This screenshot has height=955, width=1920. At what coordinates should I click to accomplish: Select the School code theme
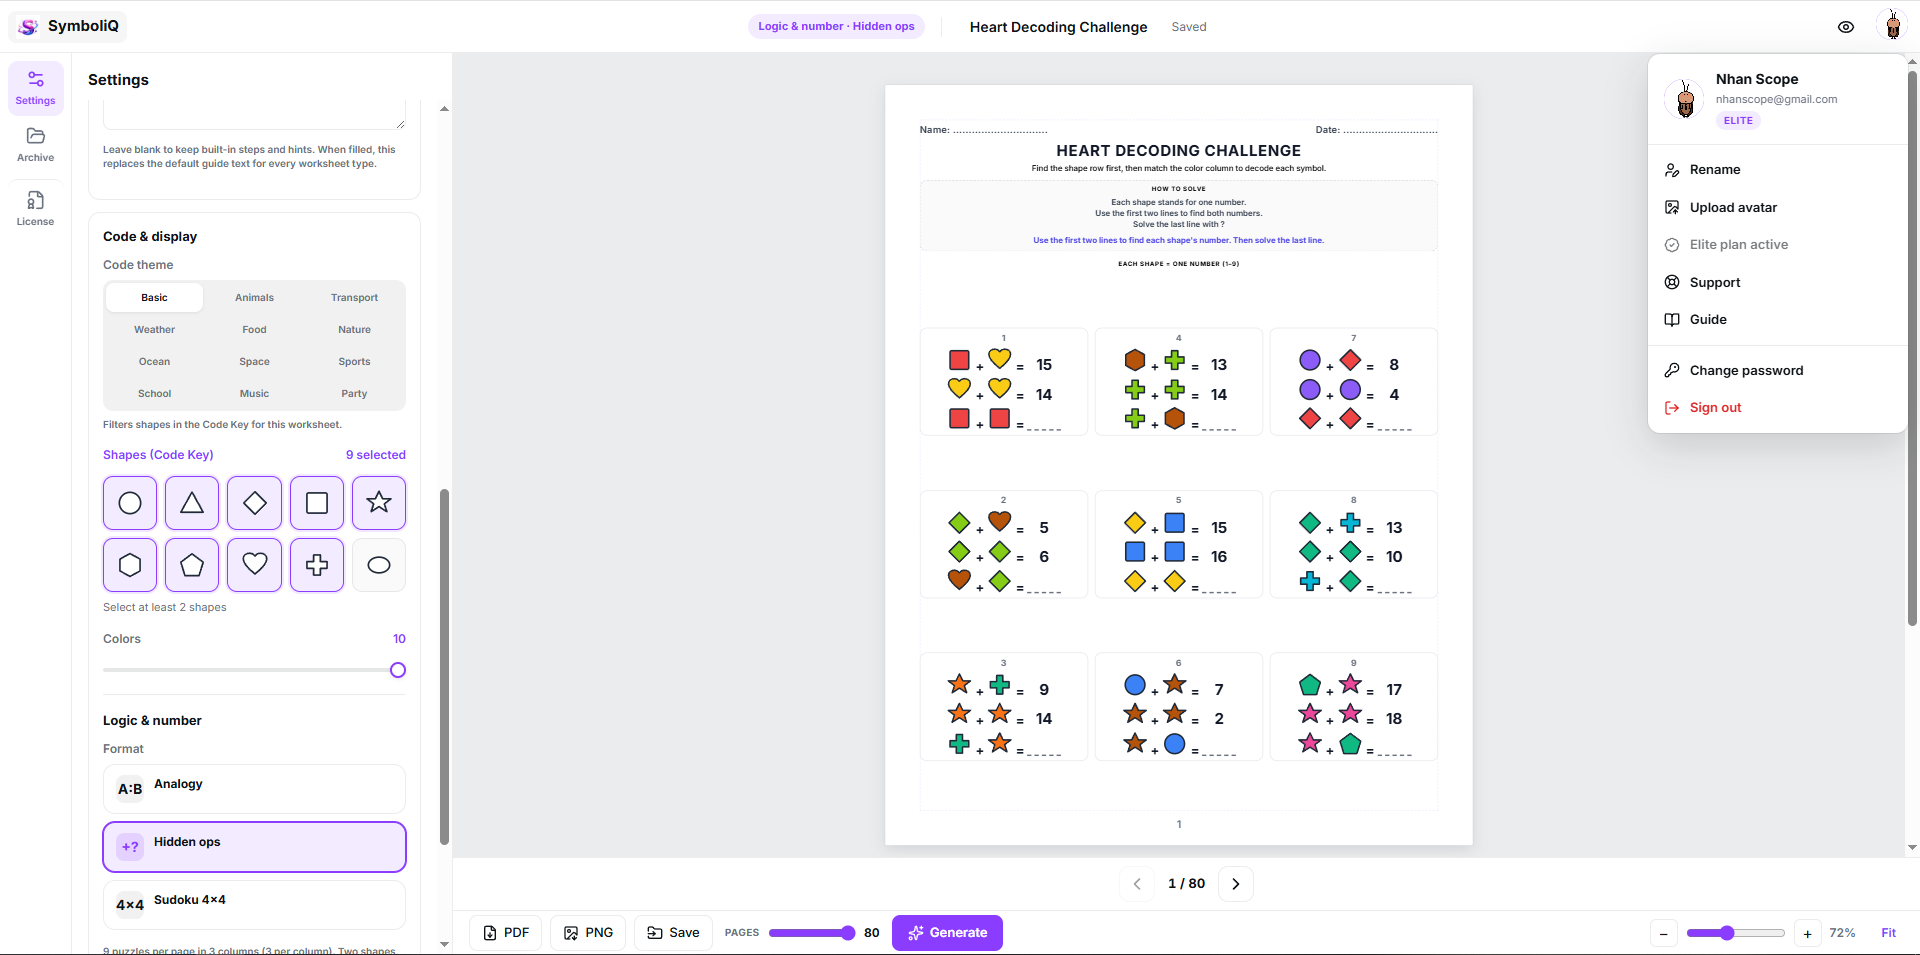[154, 393]
